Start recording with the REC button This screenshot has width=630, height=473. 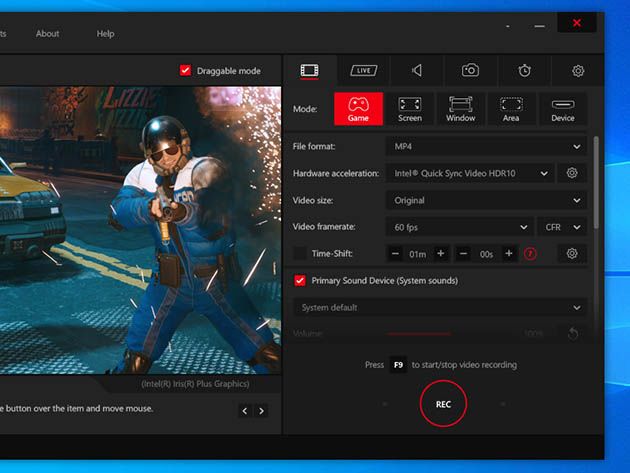point(443,403)
